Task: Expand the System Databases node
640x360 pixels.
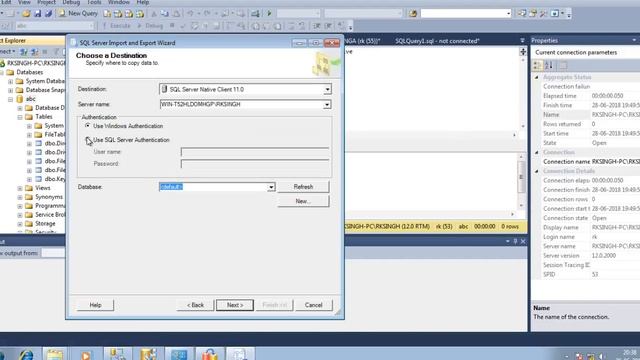Action: tap(11, 81)
